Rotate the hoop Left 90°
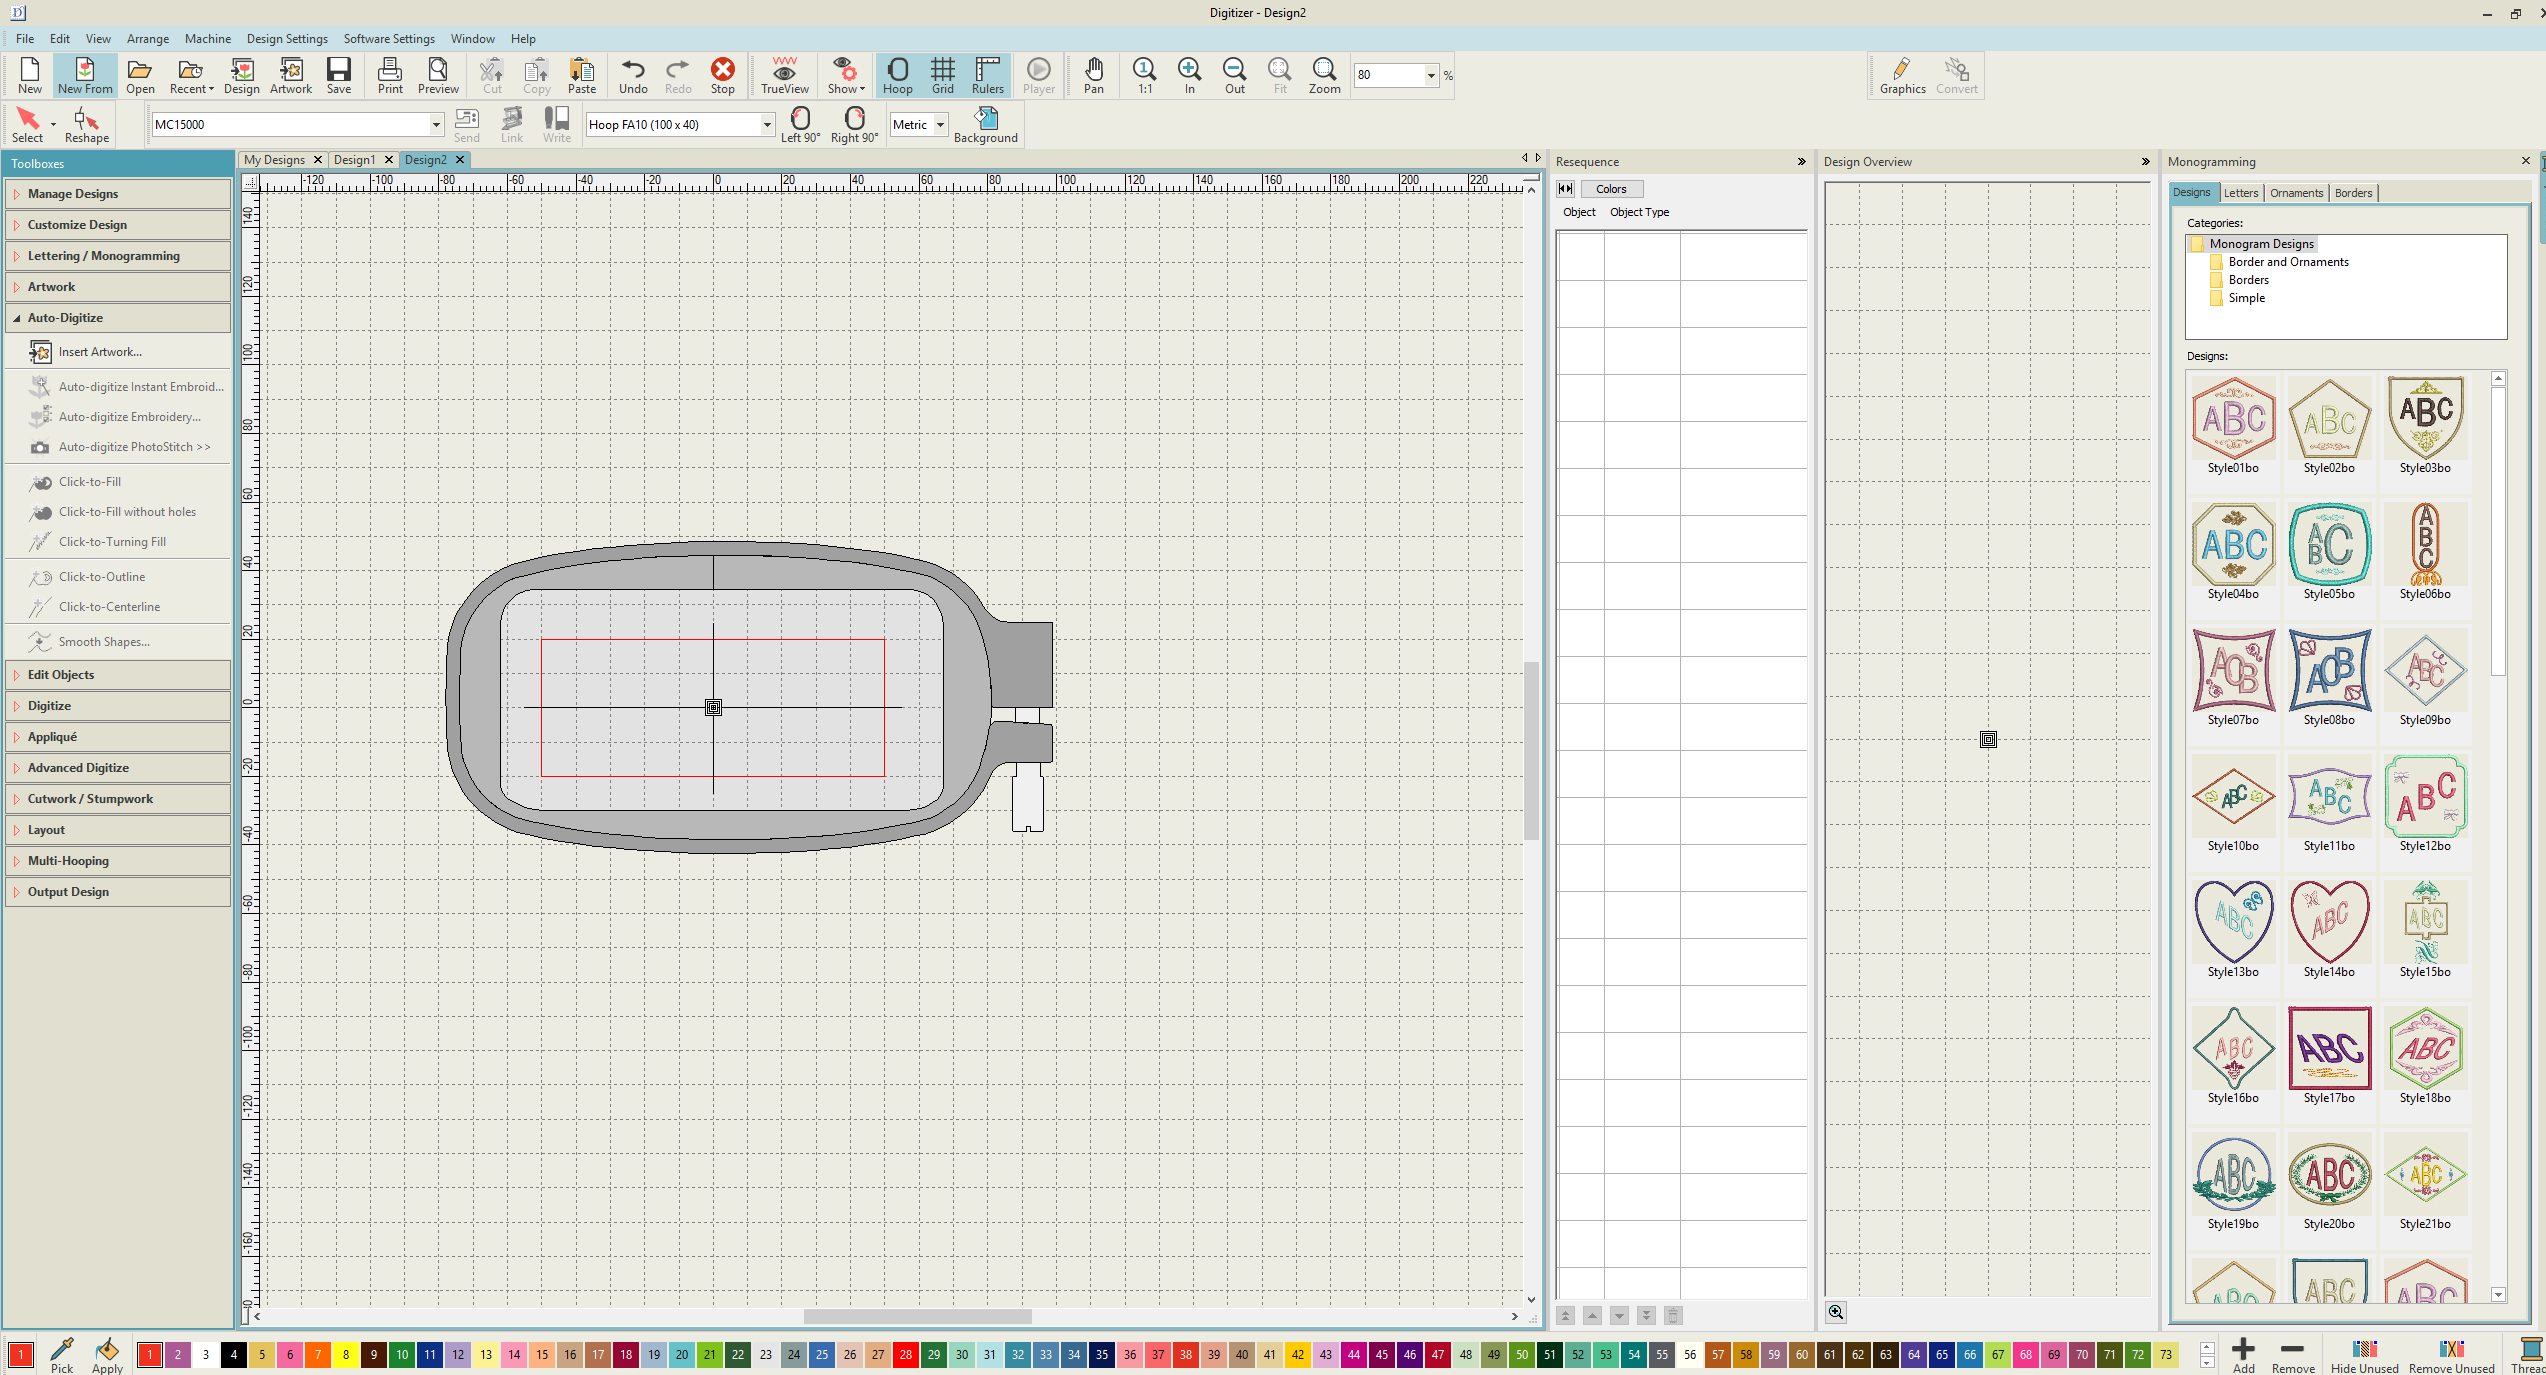2546x1375 pixels. click(x=800, y=125)
